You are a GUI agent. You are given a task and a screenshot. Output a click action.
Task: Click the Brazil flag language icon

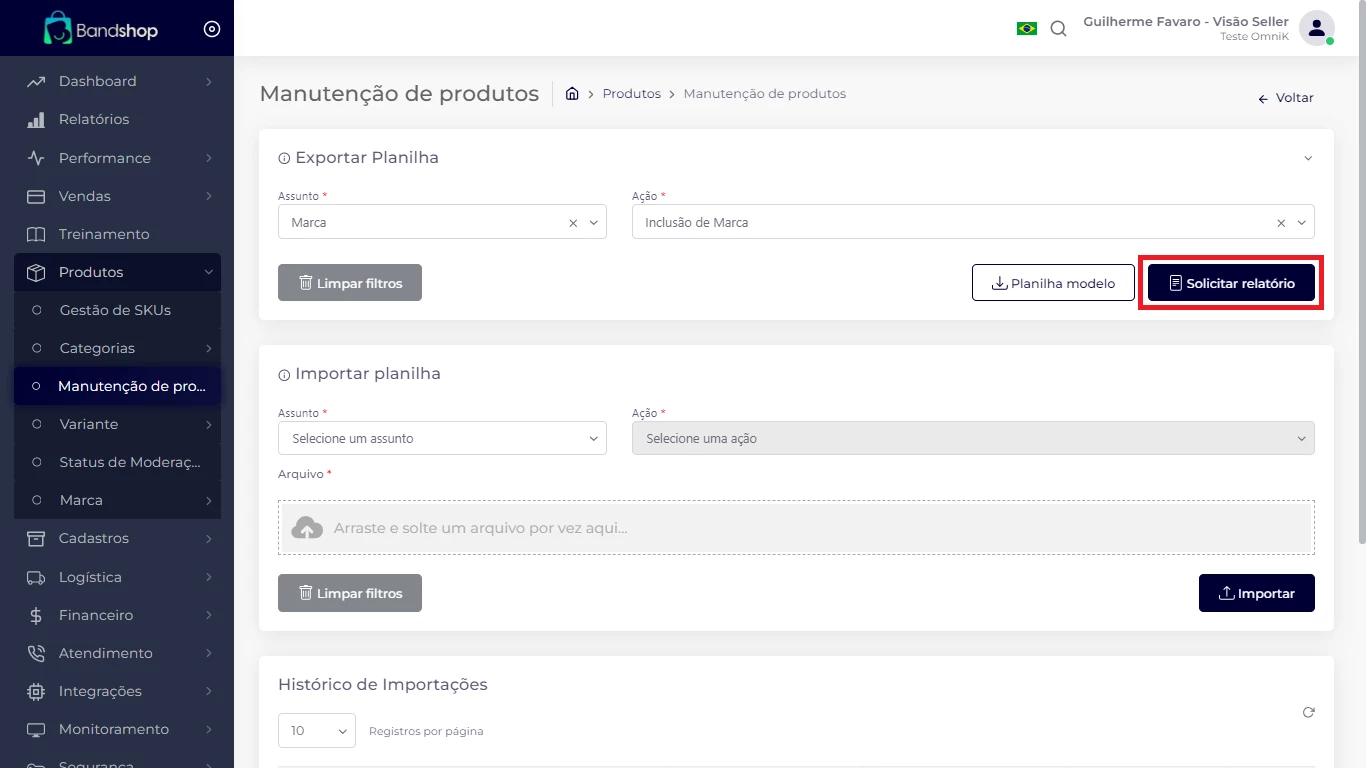click(1026, 29)
